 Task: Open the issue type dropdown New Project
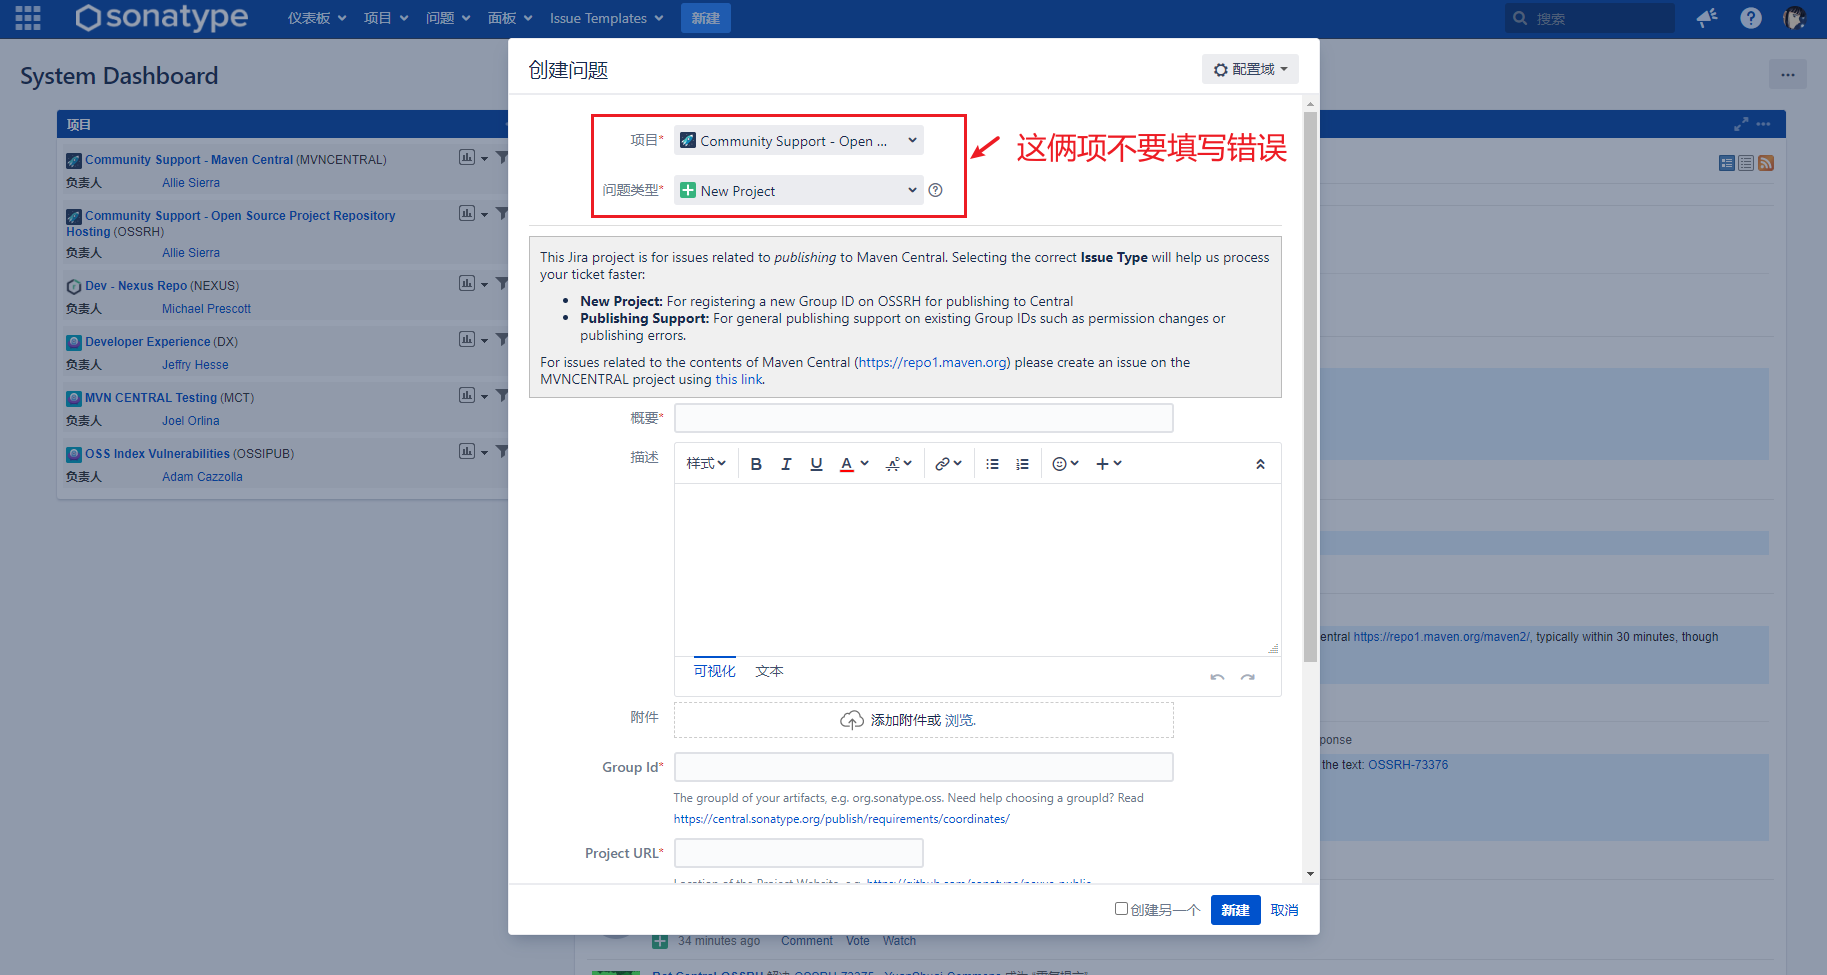tap(799, 190)
